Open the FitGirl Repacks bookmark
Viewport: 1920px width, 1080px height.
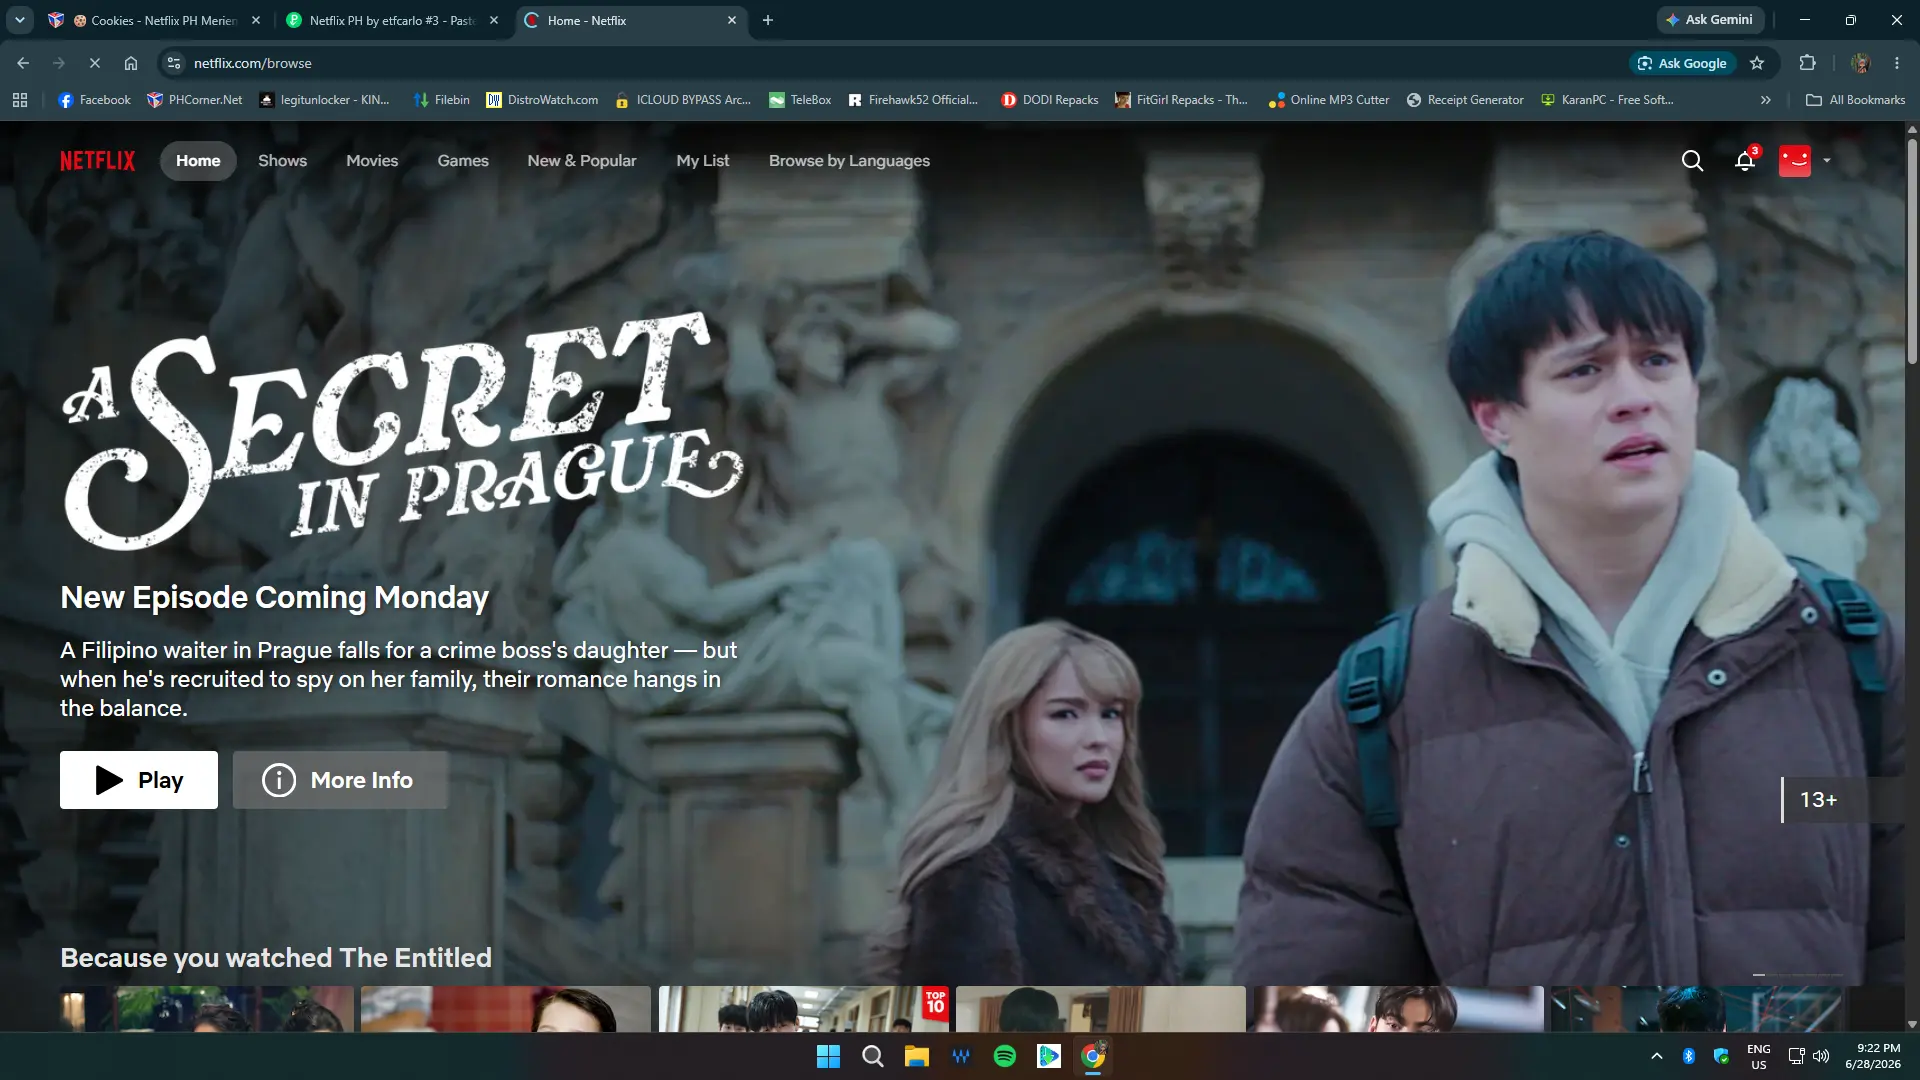click(x=1181, y=100)
